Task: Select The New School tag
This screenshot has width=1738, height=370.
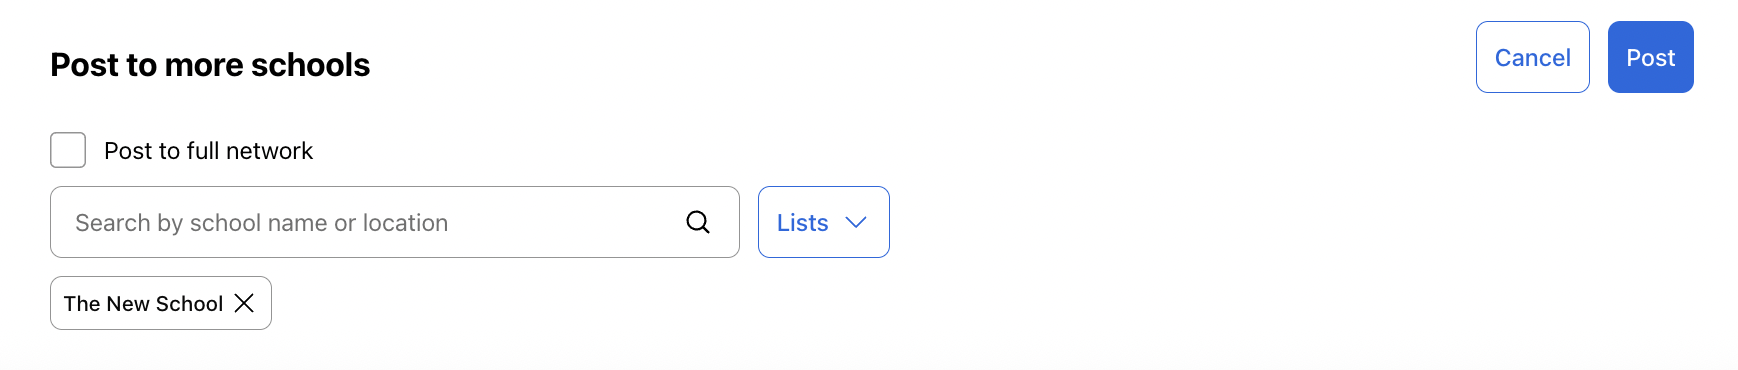Action: (160, 303)
